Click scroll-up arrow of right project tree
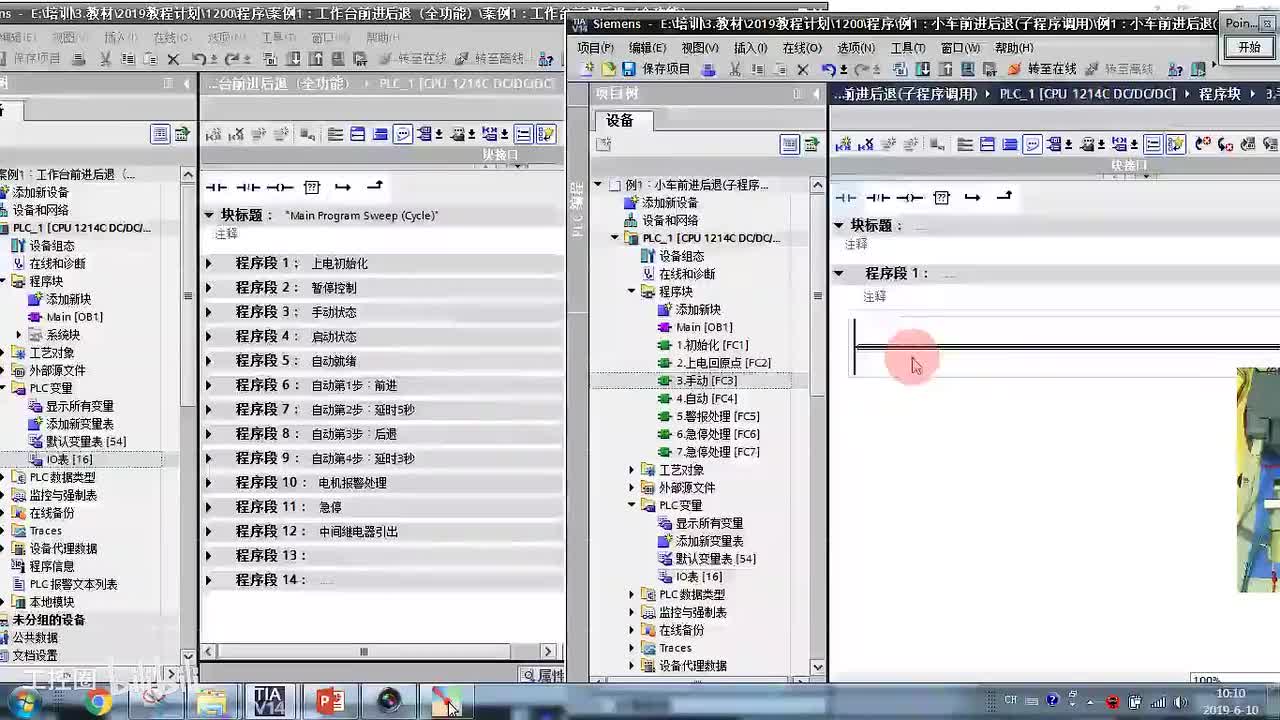This screenshot has height=720, width=1280. click(817, 184)
